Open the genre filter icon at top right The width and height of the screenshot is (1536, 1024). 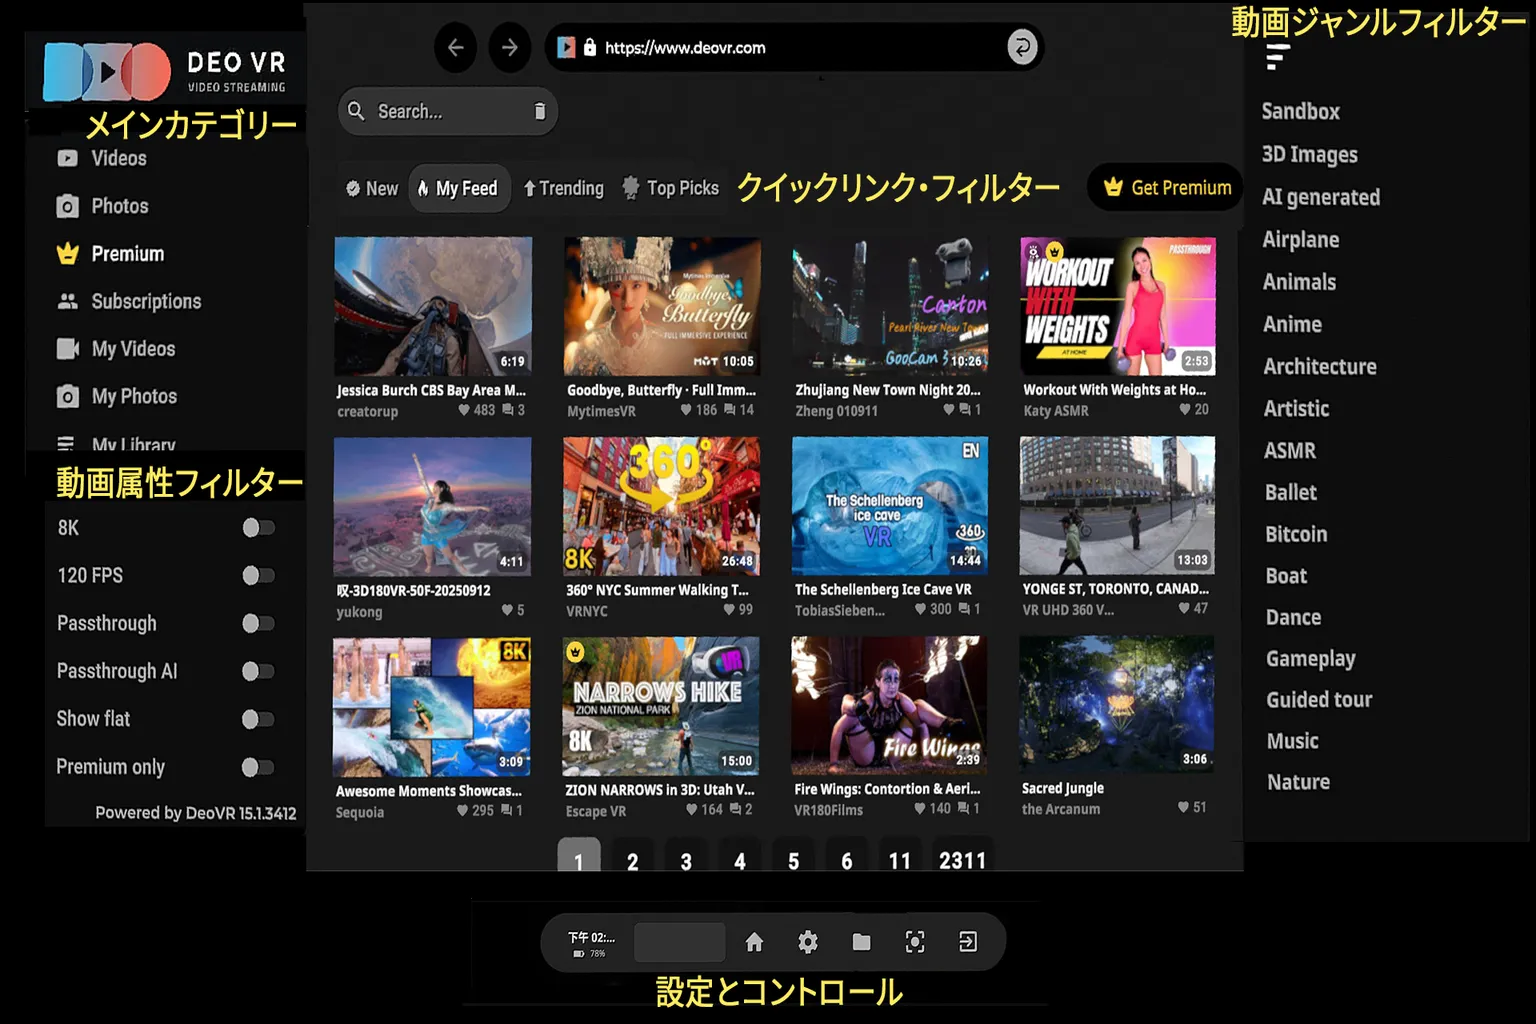pos(1275,59)
